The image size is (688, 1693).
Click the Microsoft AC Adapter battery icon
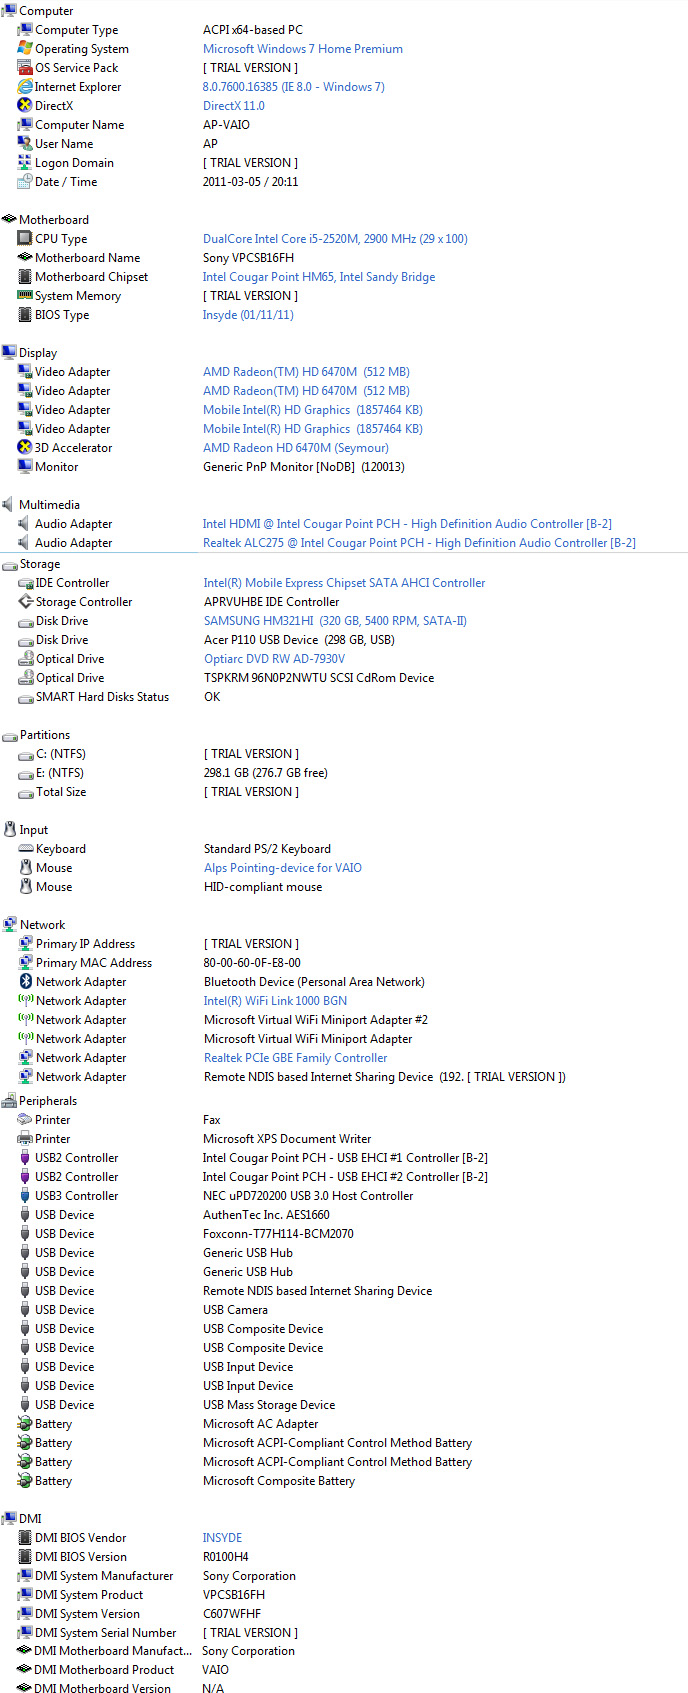pos(25,1424)
